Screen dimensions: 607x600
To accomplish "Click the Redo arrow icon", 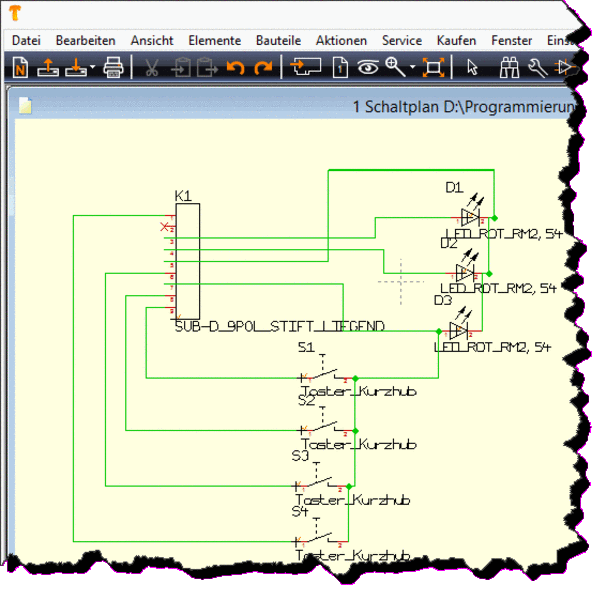I will tap(263, 68).
